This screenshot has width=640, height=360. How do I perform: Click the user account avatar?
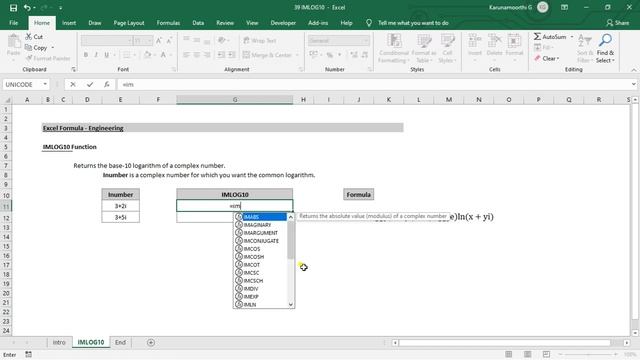pos(542,7)
